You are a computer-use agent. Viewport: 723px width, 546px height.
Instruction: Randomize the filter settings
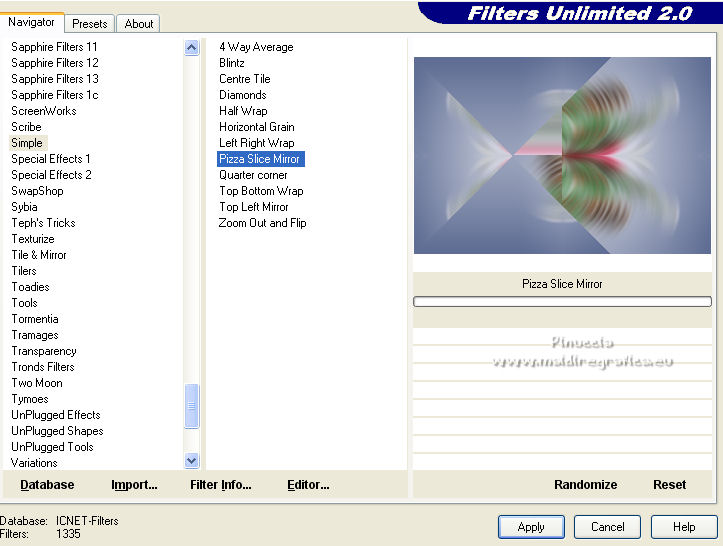pyautogui.click(x=586, y=485)
